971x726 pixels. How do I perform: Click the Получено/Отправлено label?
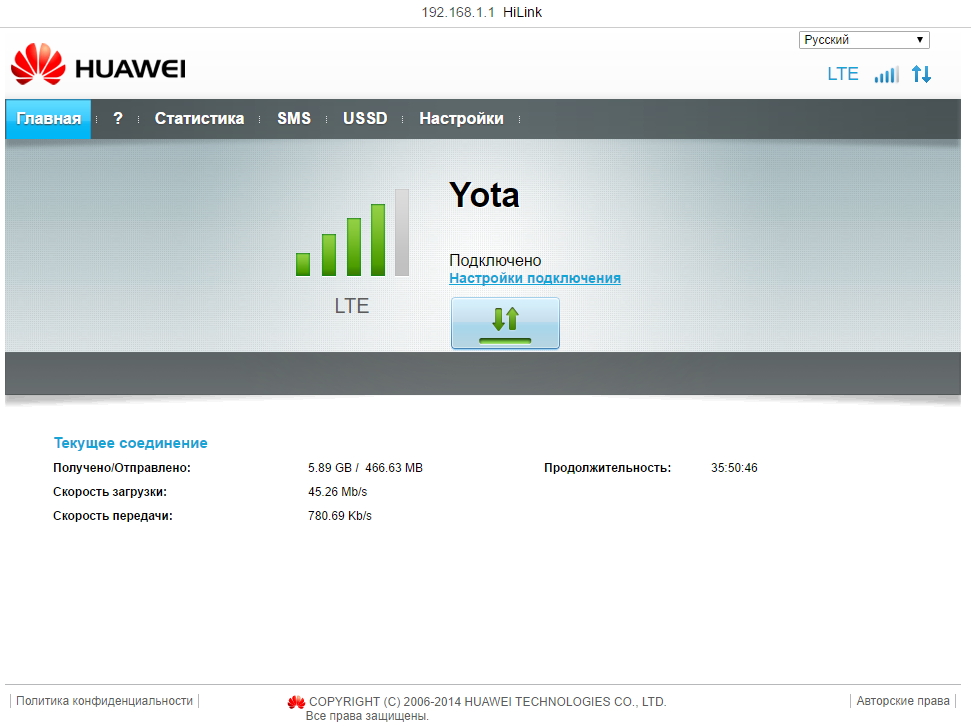point(122,468)
